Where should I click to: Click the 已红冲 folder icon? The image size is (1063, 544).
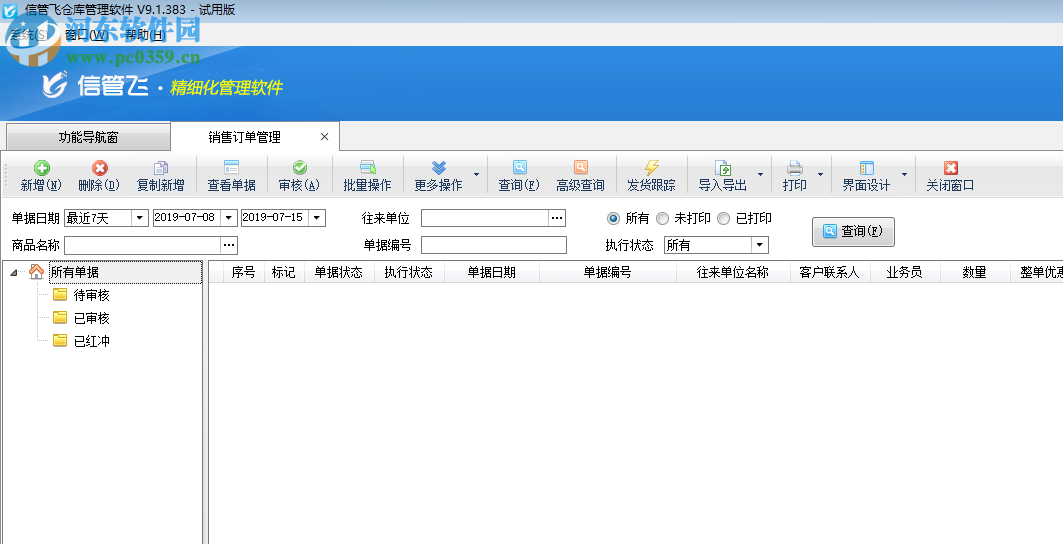[60, 341]
